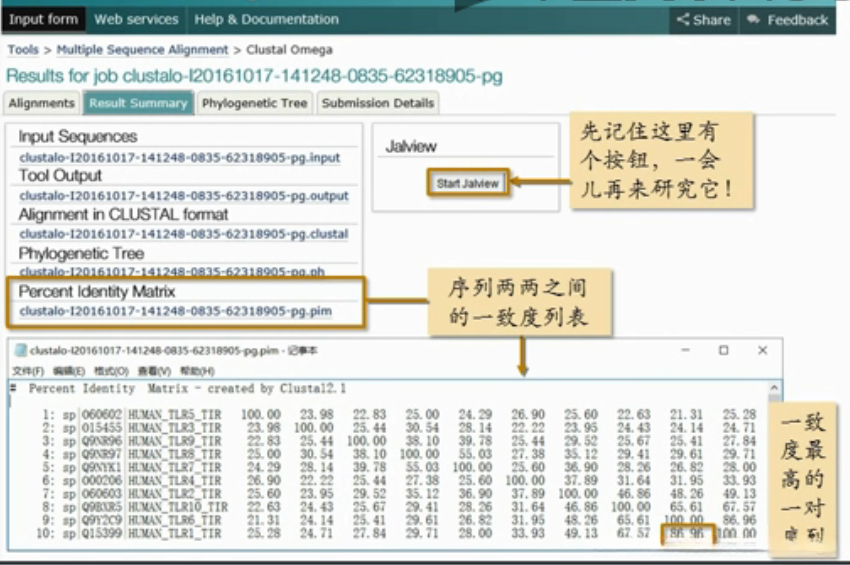Click accession 'Q9Y2C9' in row 9
The image size is (850, 565).
coord(102,521)
